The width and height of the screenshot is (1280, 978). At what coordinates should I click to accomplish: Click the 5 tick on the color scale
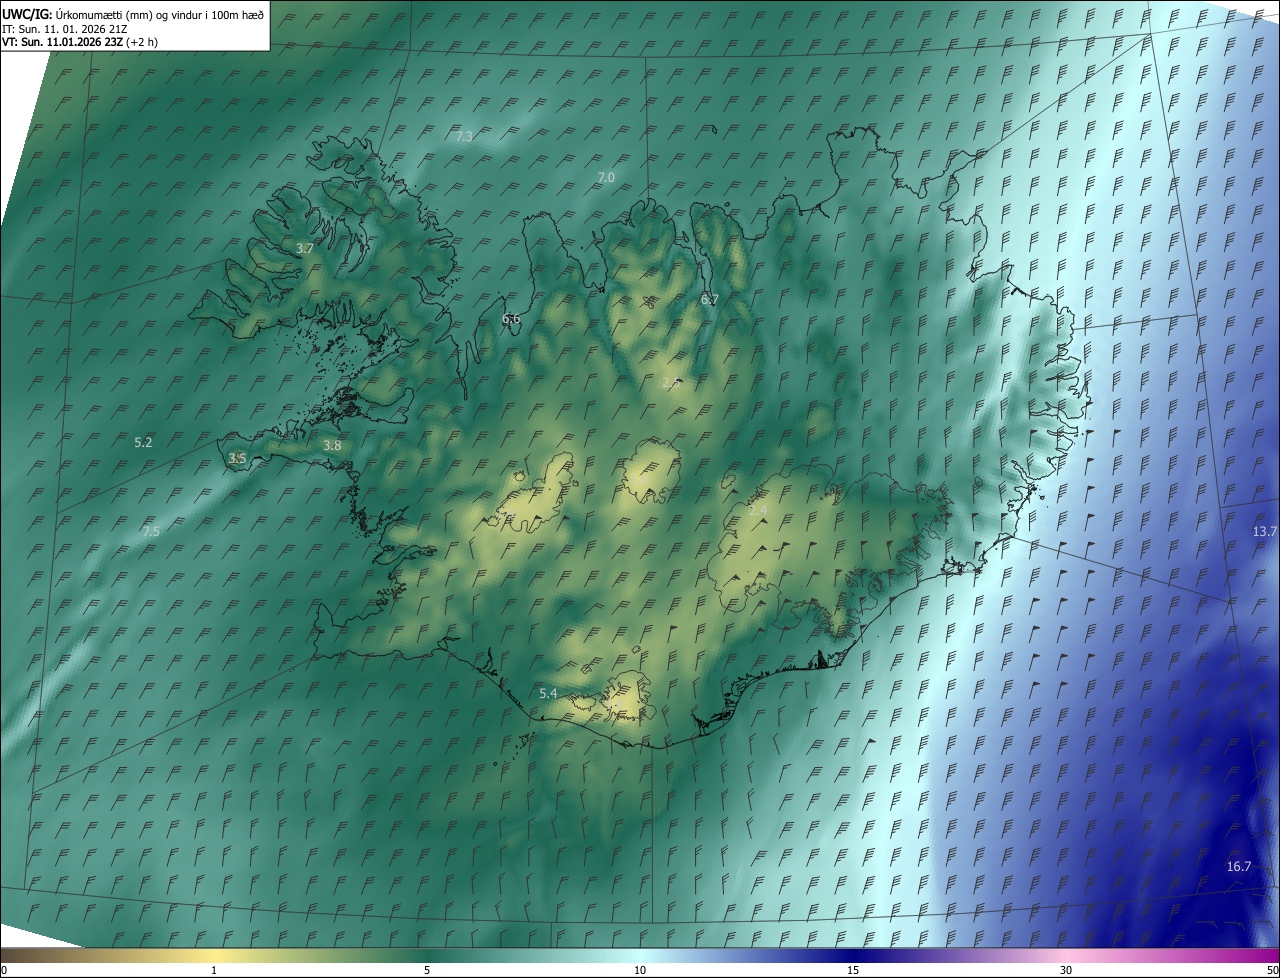pyautogui.click(x=427, y=971)
